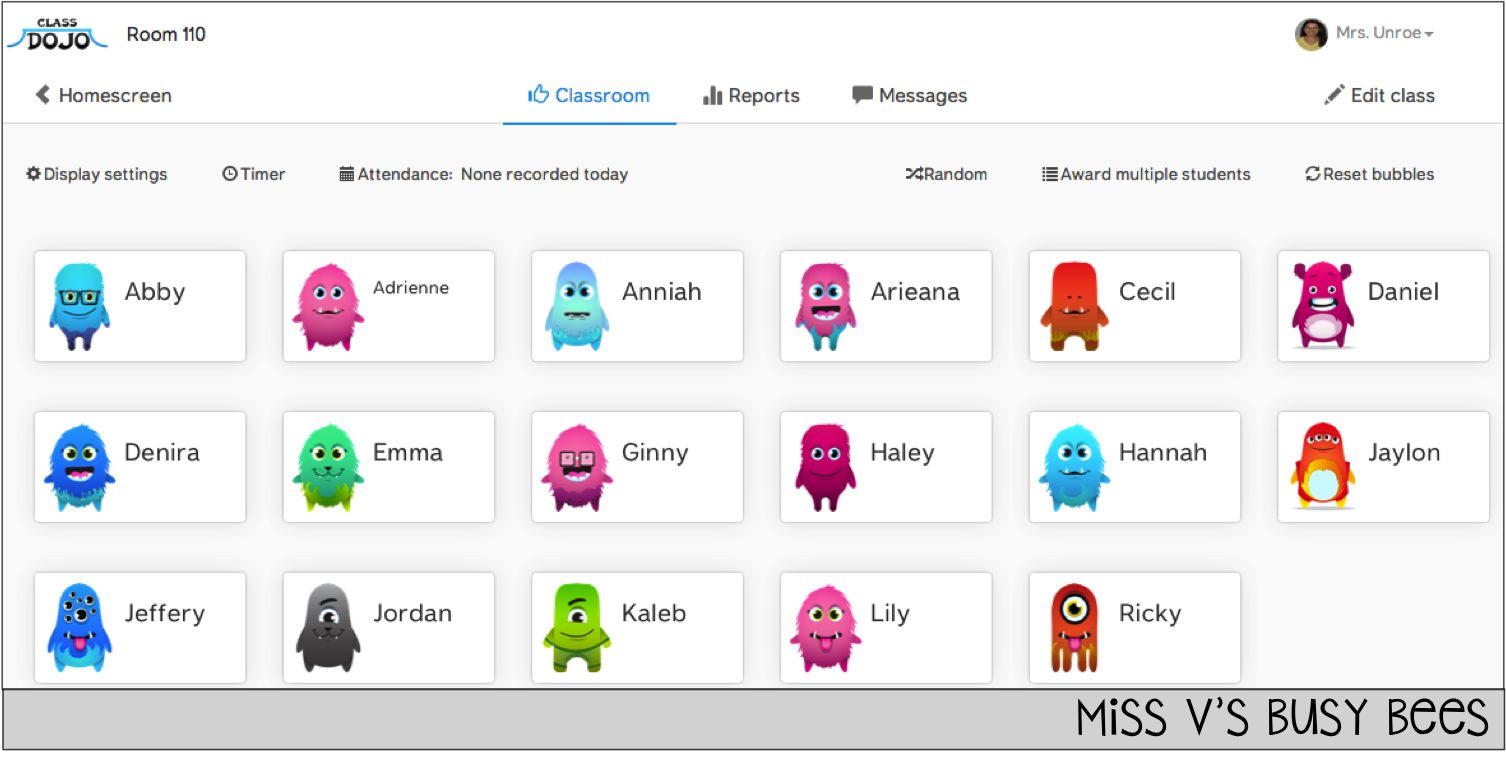This screenshot has width=1506, height=758.
Task: Open Jaylon's student card
Action: 1383,466
